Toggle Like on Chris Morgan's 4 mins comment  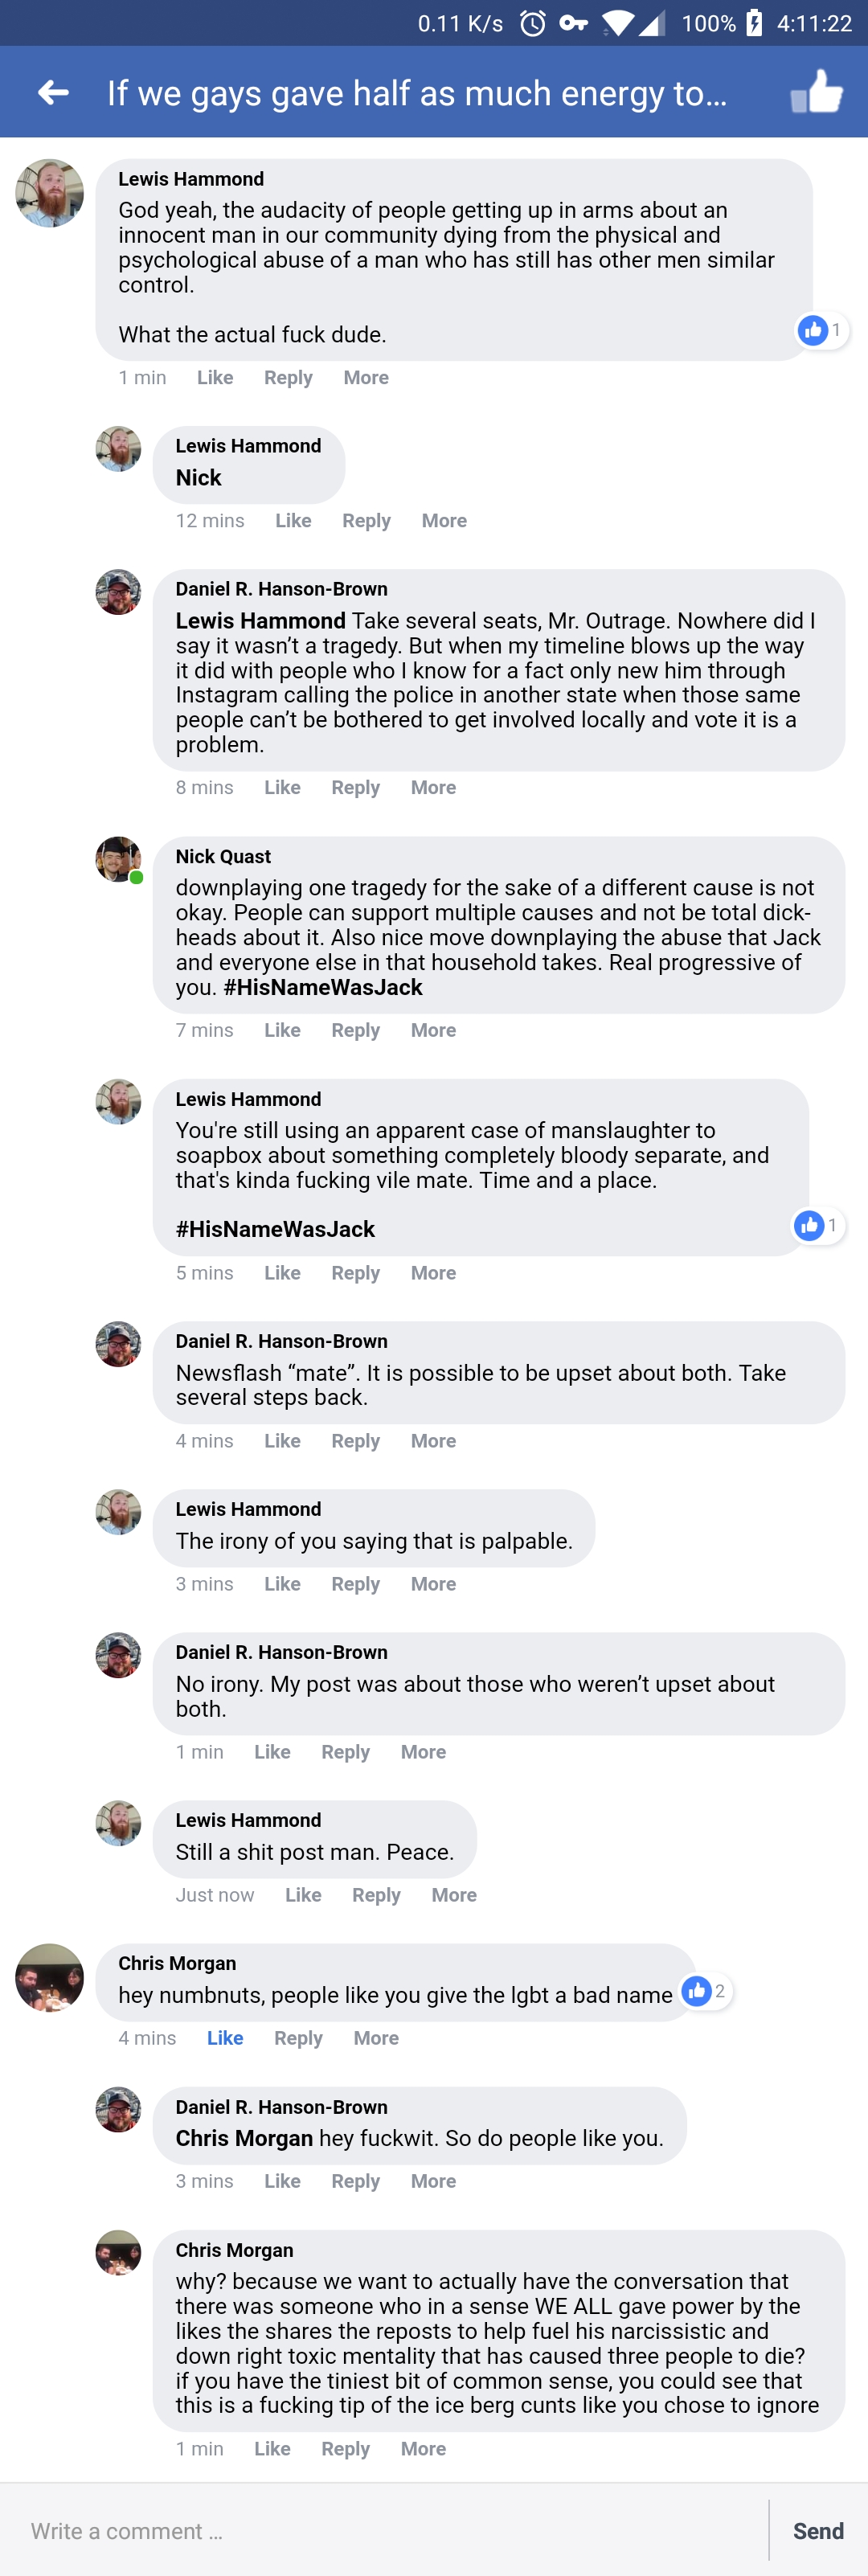point(225,2037)
